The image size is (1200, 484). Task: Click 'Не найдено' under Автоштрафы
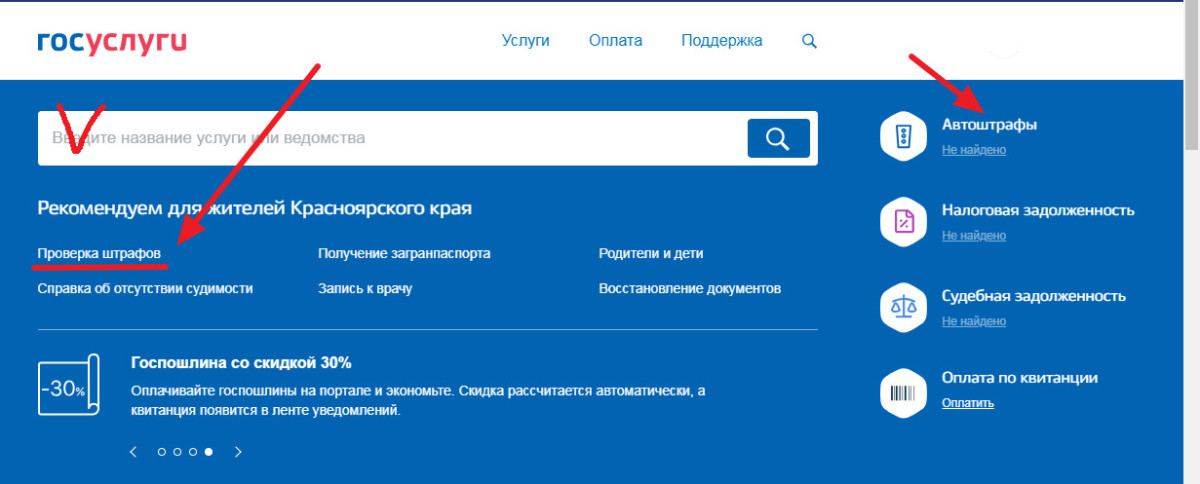[x=974, y=150]
